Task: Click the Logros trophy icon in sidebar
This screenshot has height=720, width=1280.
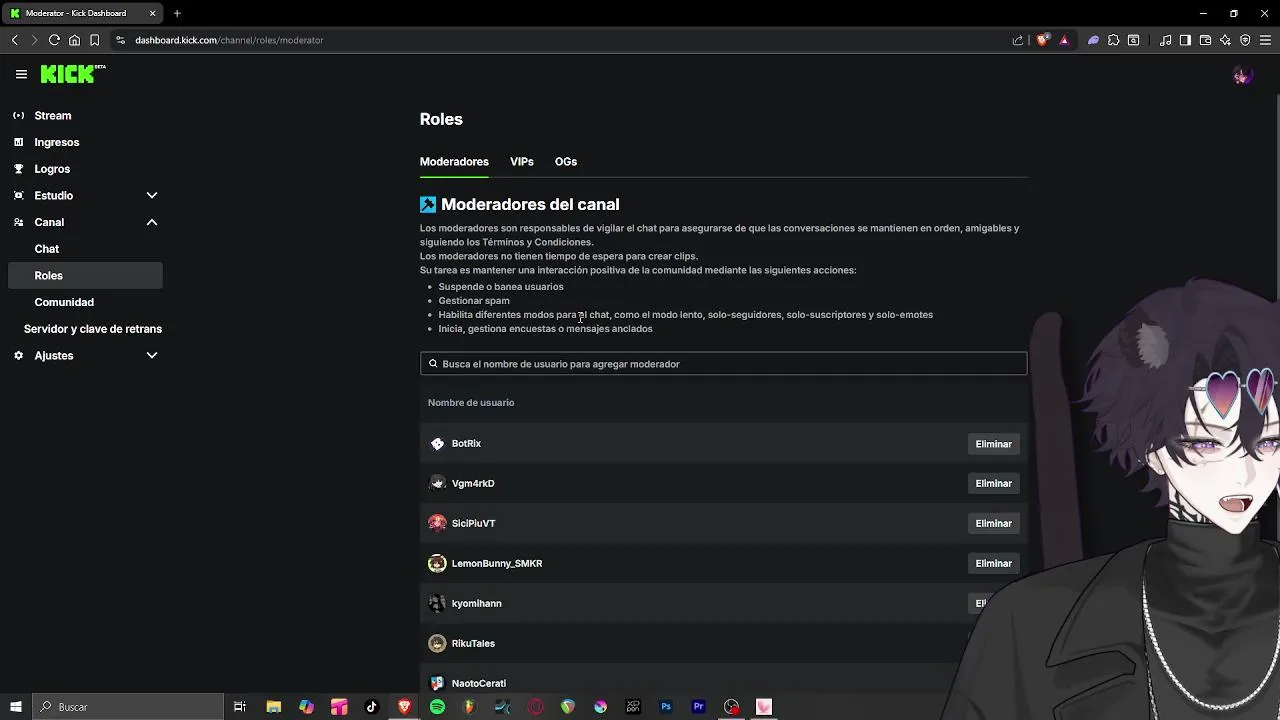Action: tap(18, 169)
